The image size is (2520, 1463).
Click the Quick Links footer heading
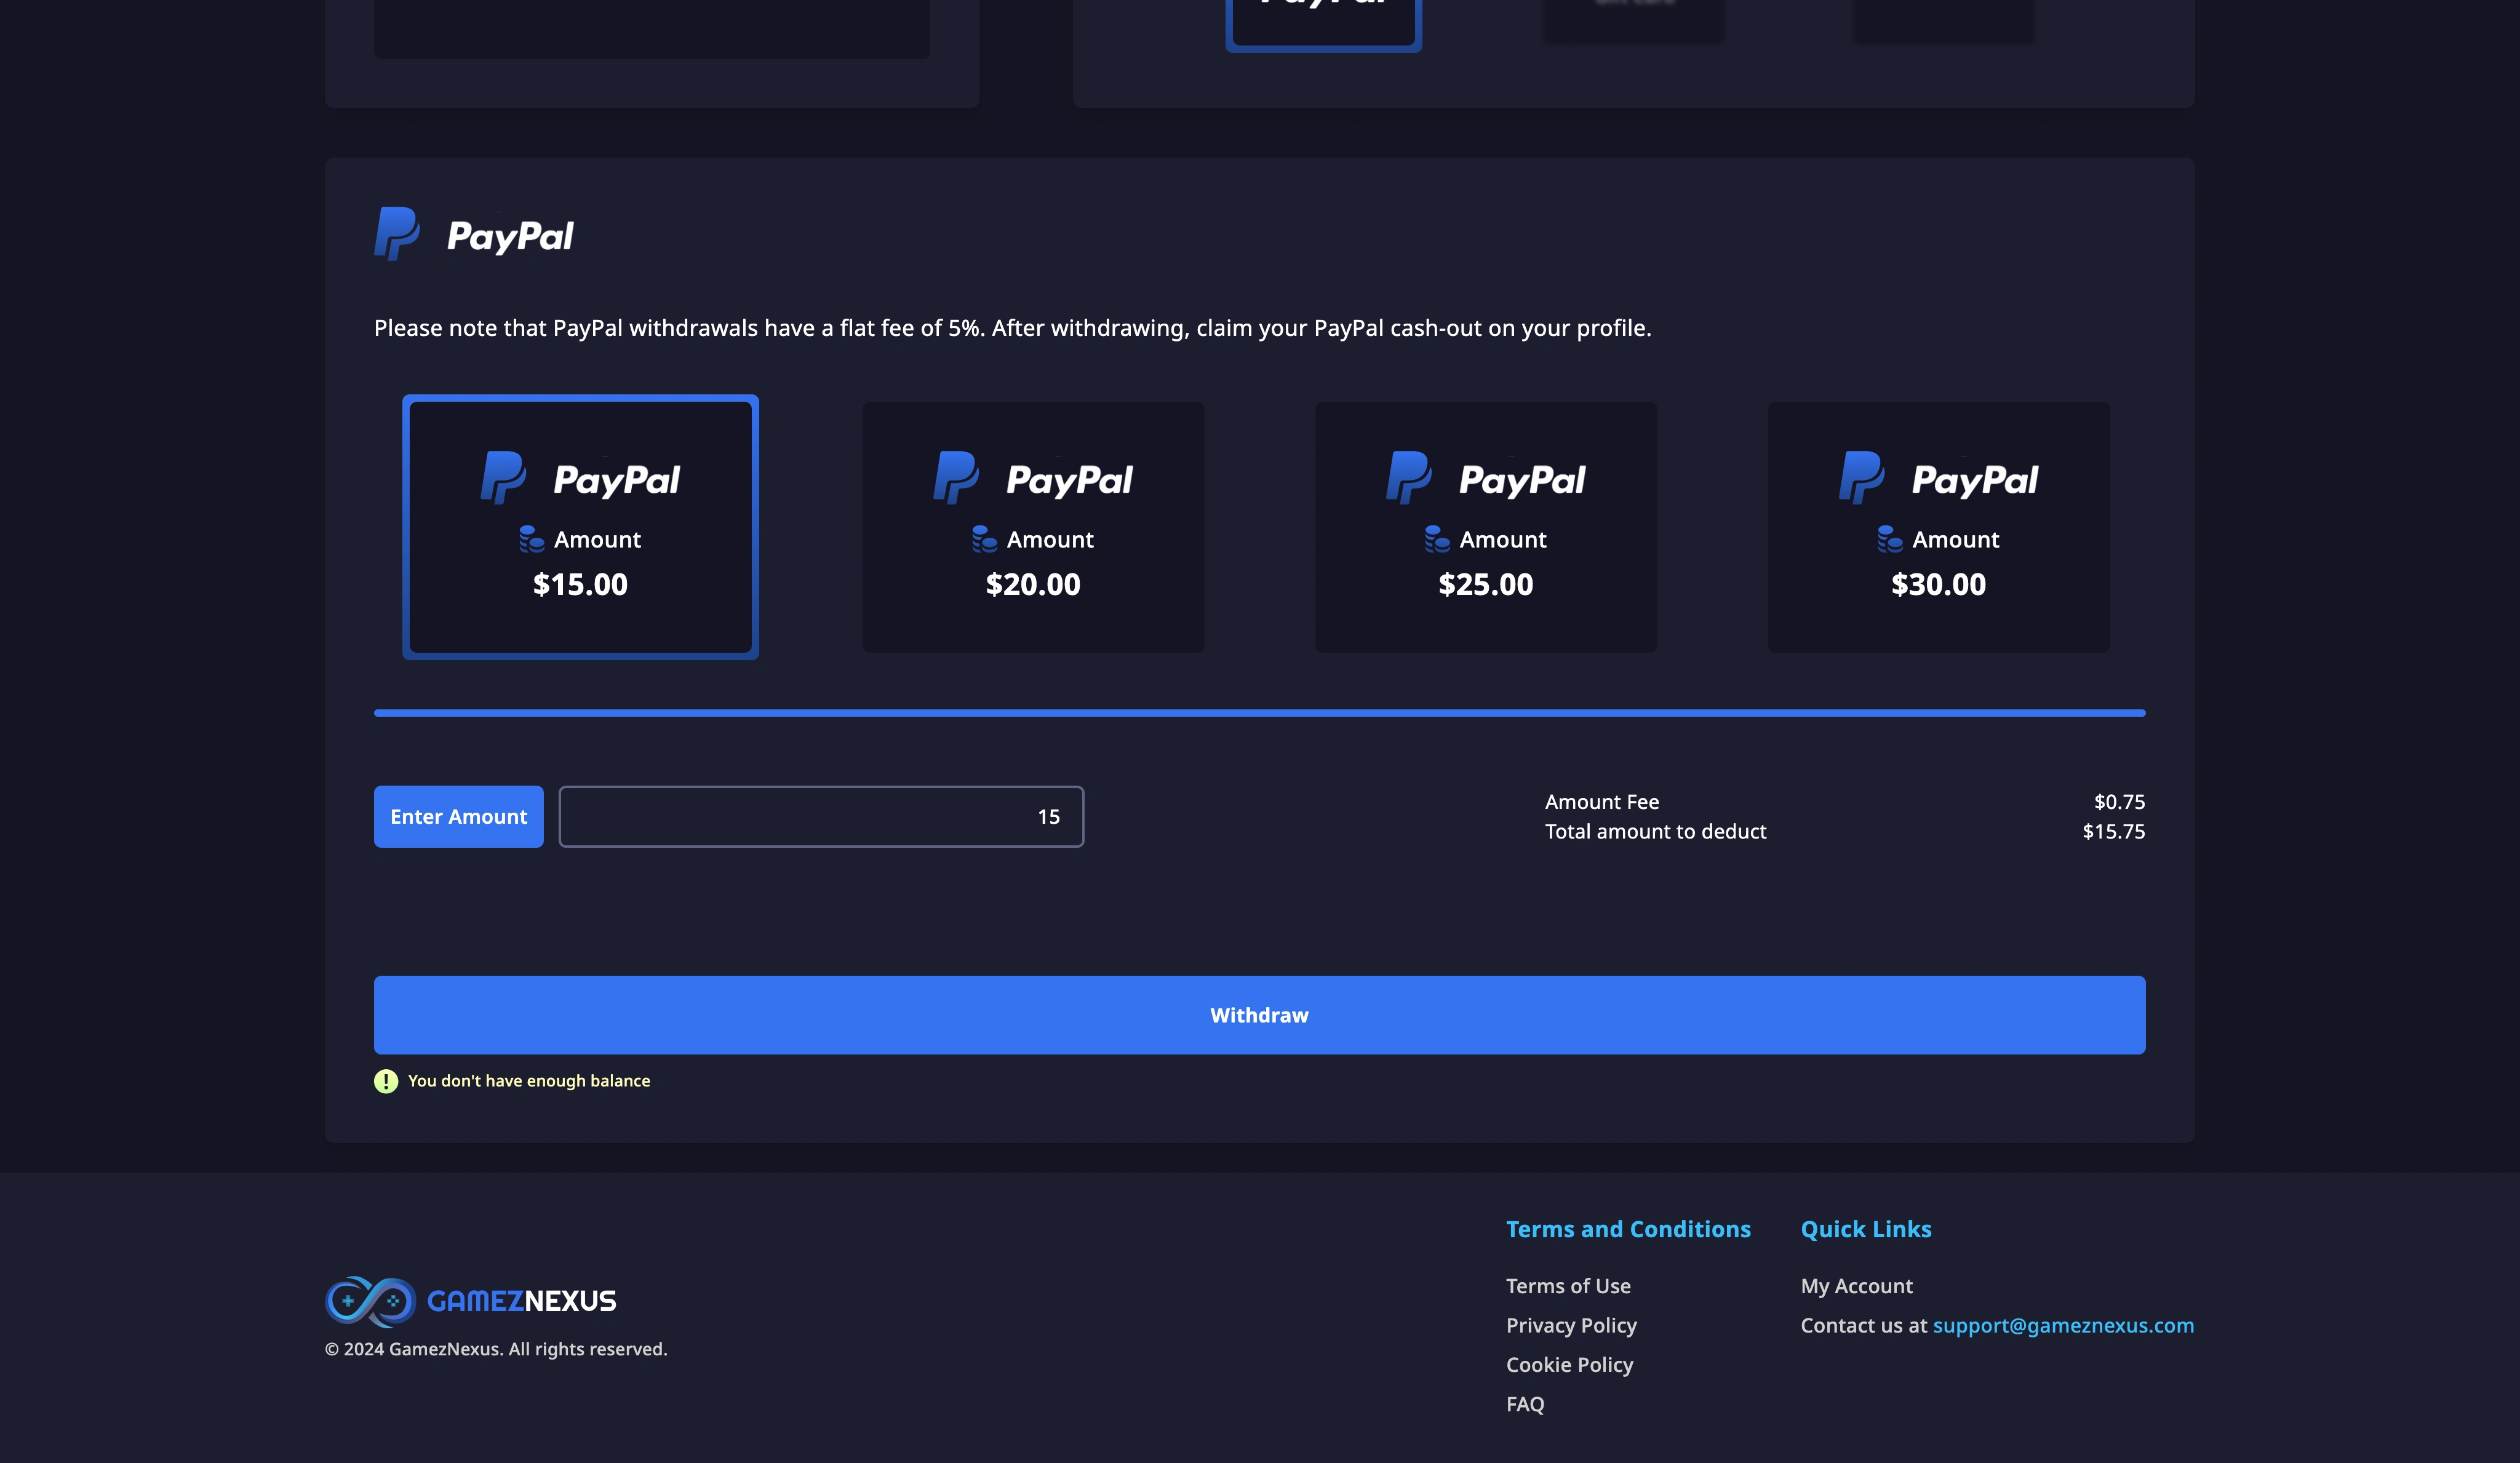[x=1866, y=1229]
